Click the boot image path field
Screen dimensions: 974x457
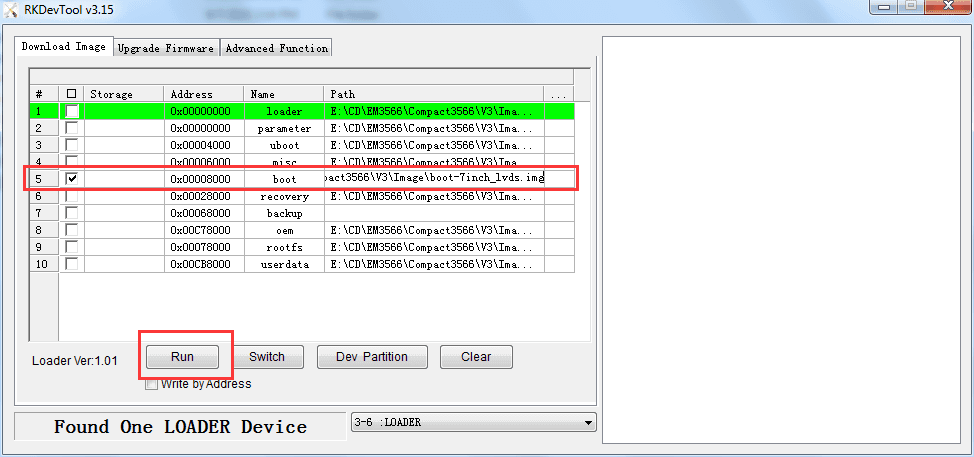(435, 178)
